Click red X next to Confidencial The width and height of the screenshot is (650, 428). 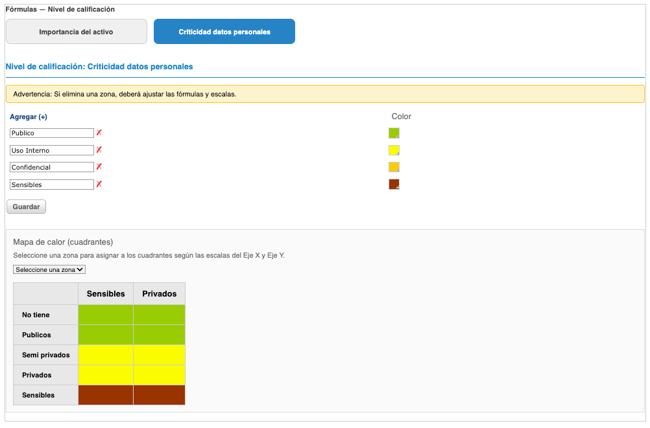click(x=99, y=167)
